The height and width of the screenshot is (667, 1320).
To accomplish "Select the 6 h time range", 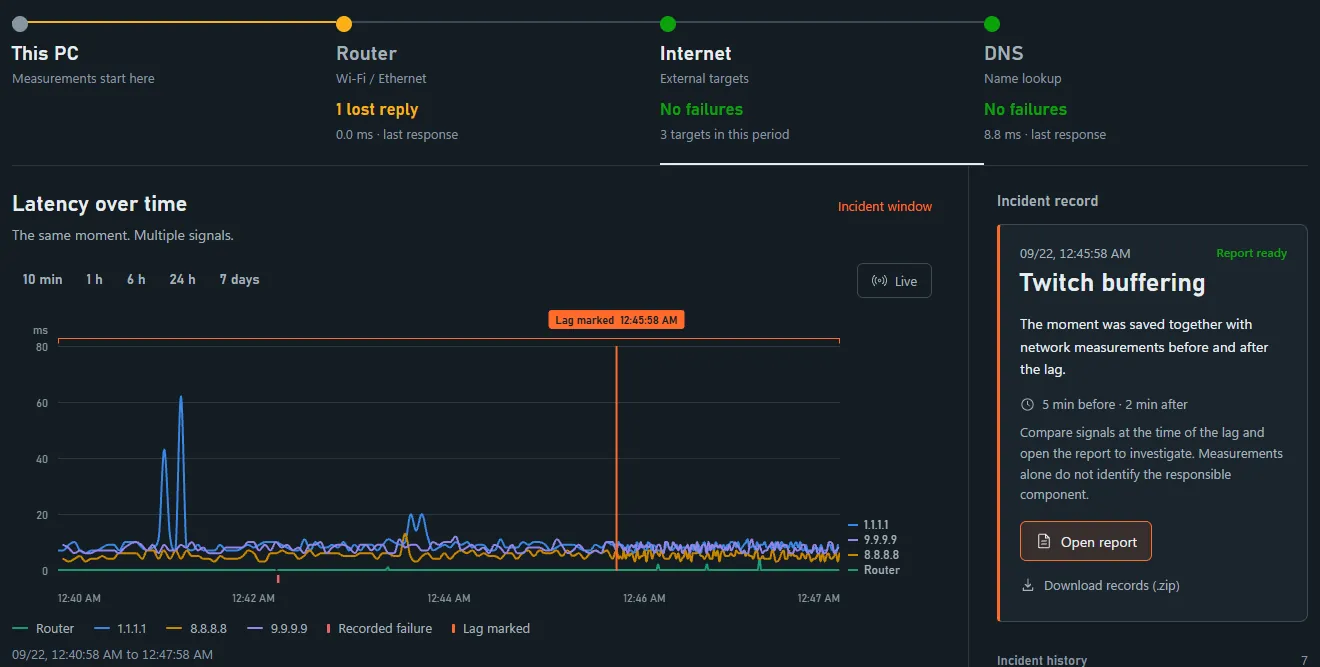I will pos(136,280).
